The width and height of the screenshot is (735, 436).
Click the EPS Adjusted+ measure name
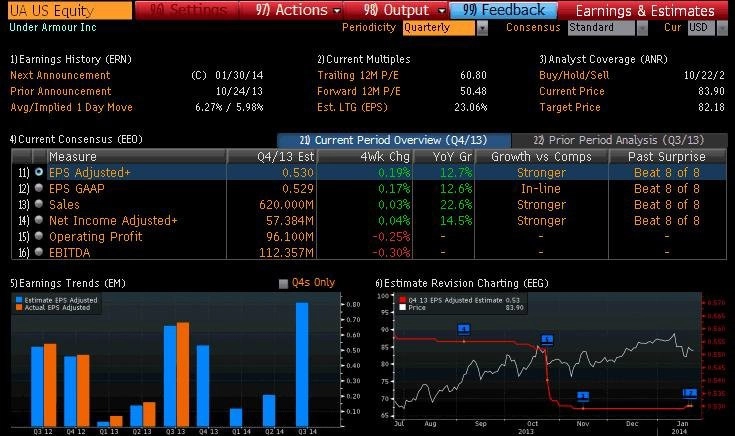pos(89,173)
